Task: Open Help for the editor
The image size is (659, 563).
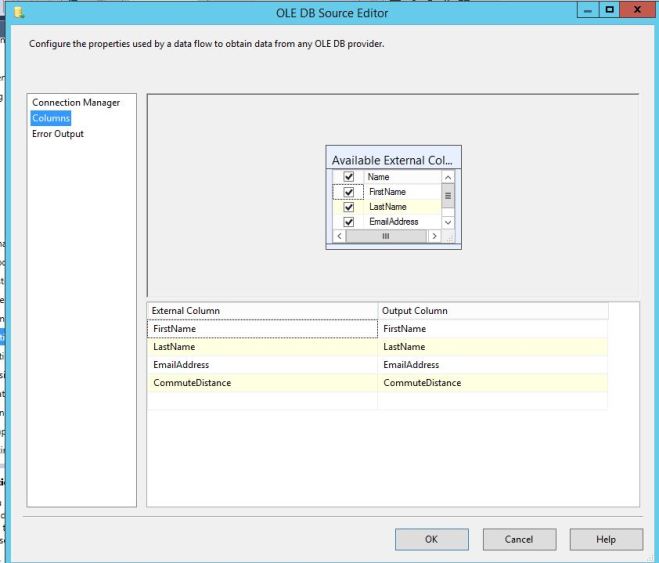Action: pyautogui.click(x=605, y=539)
